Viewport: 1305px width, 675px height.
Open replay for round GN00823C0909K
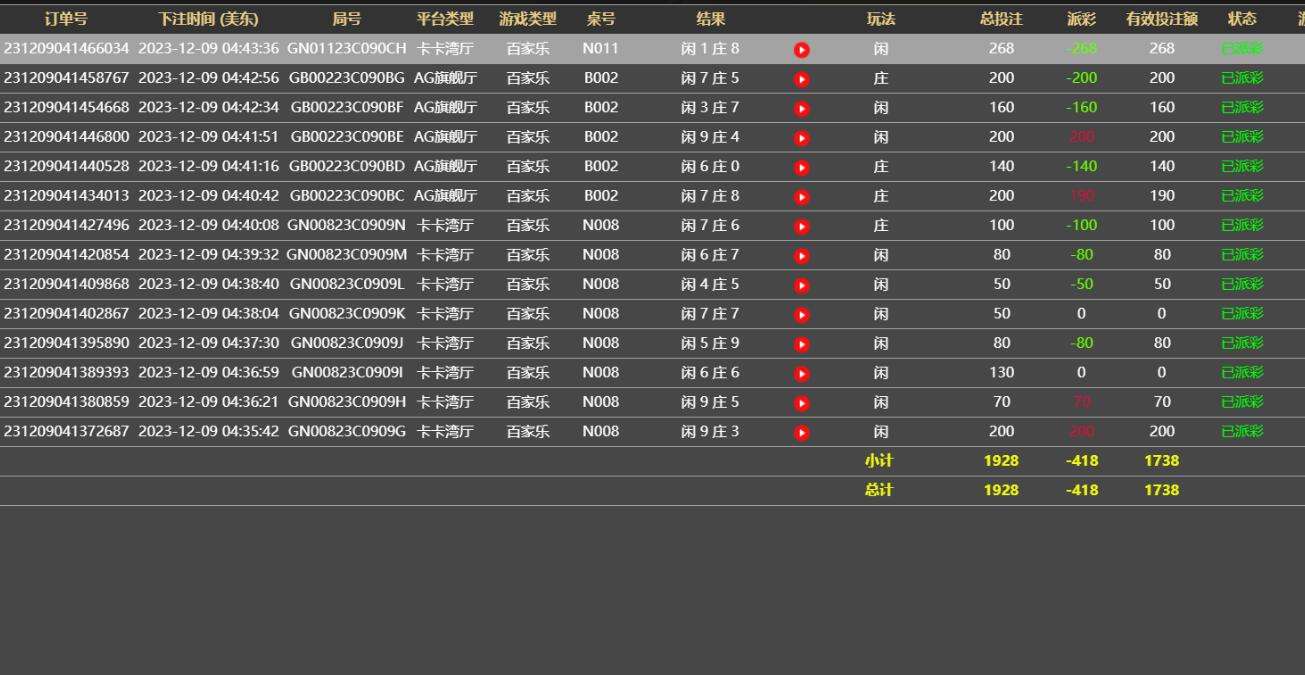[801, 315]
